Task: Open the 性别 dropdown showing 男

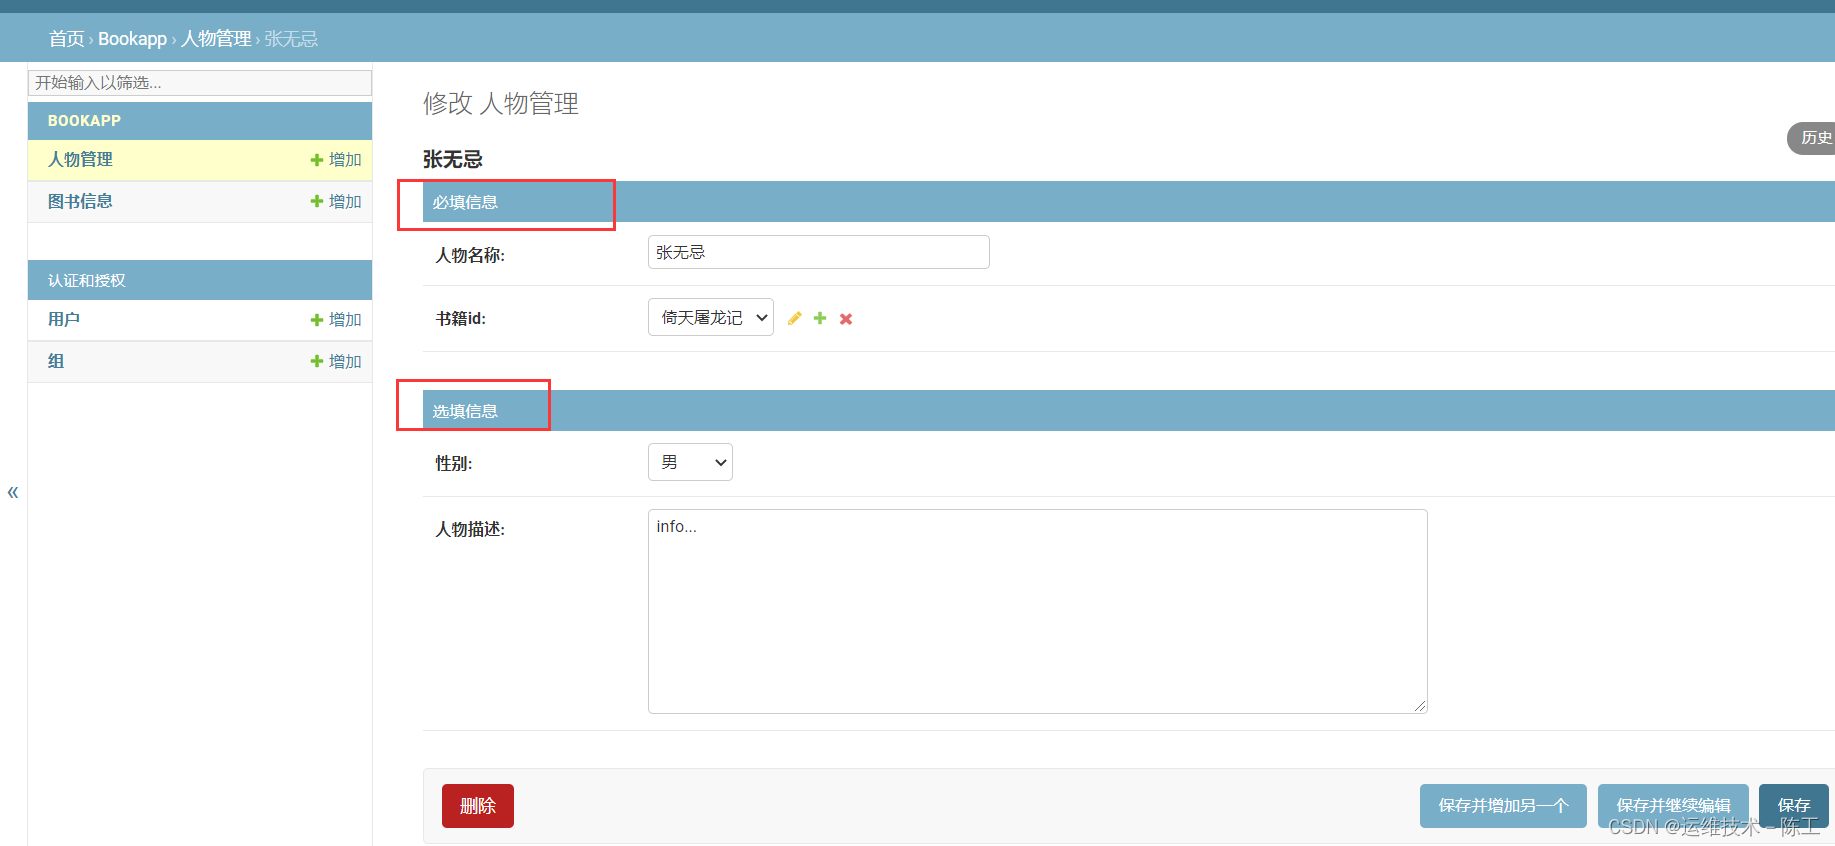Action: coord(690,462)
